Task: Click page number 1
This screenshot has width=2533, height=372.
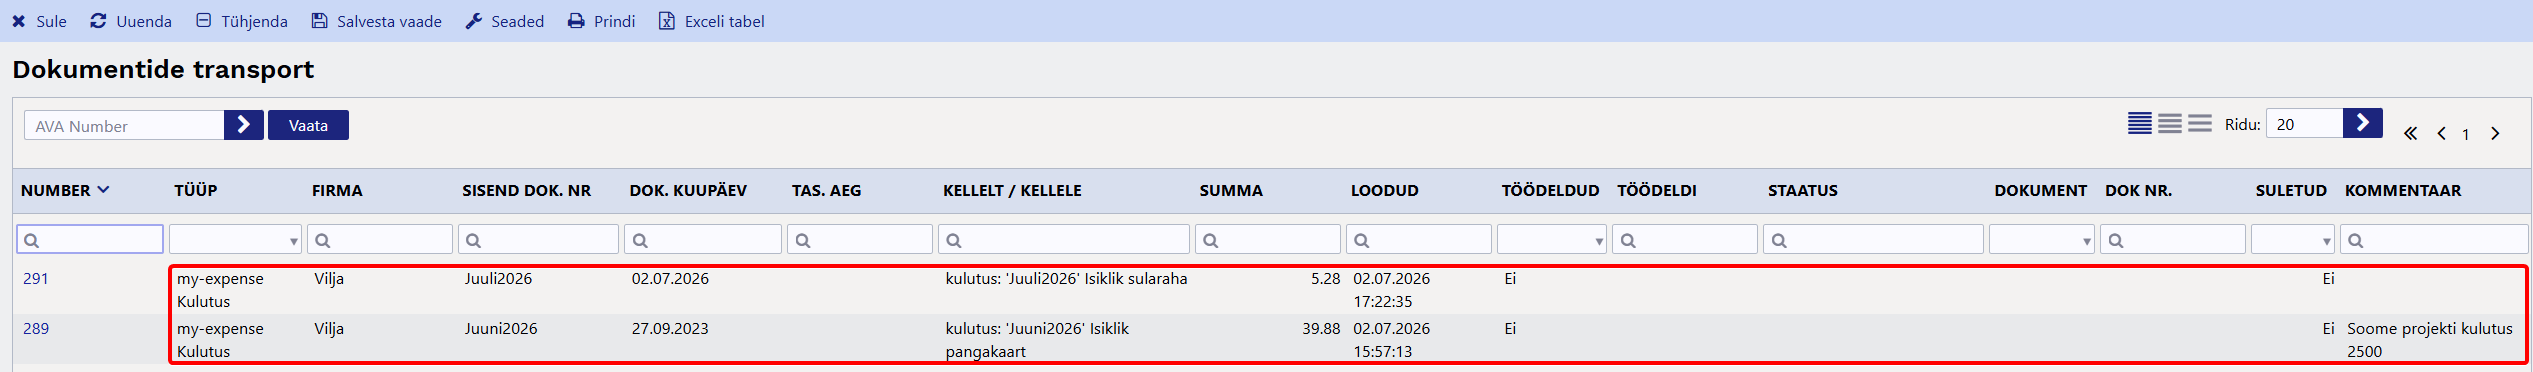Action: pyautogui.click(x=2466, y=134)
